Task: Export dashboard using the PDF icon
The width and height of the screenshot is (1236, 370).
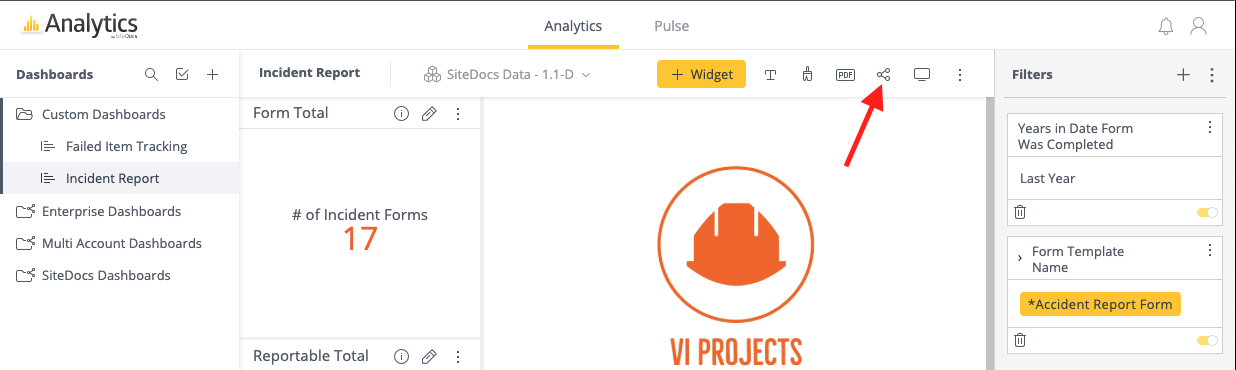Action: coord(845,74)
